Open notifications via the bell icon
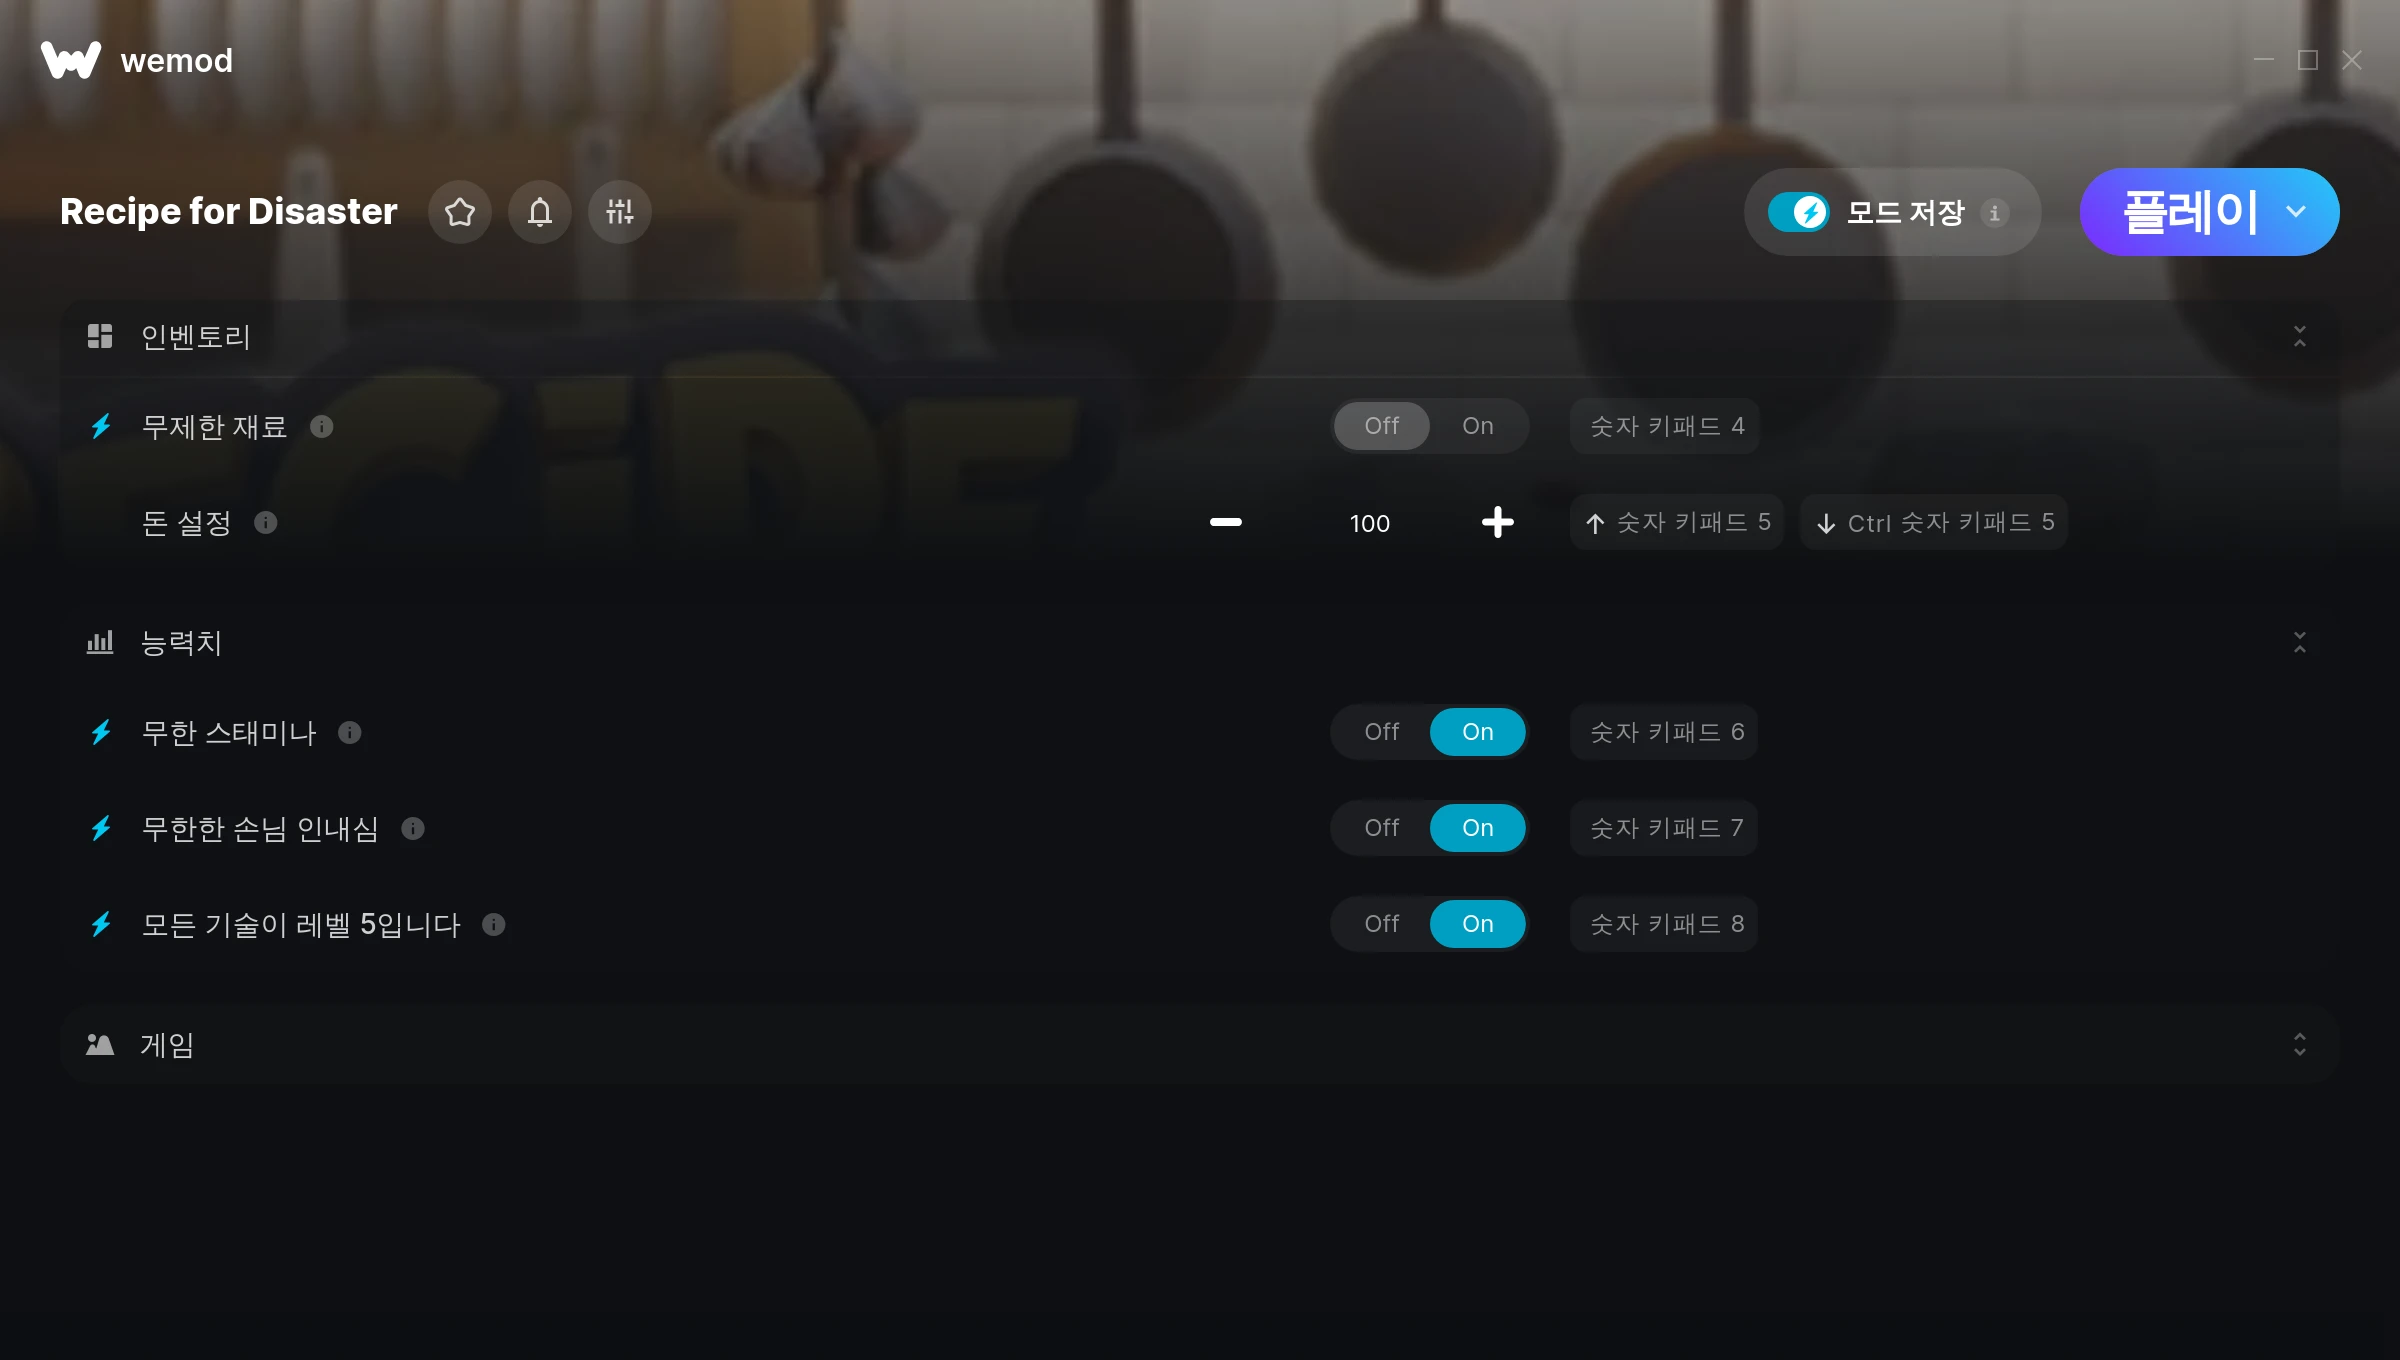Screen dimensions: 2400x1360 540,212
